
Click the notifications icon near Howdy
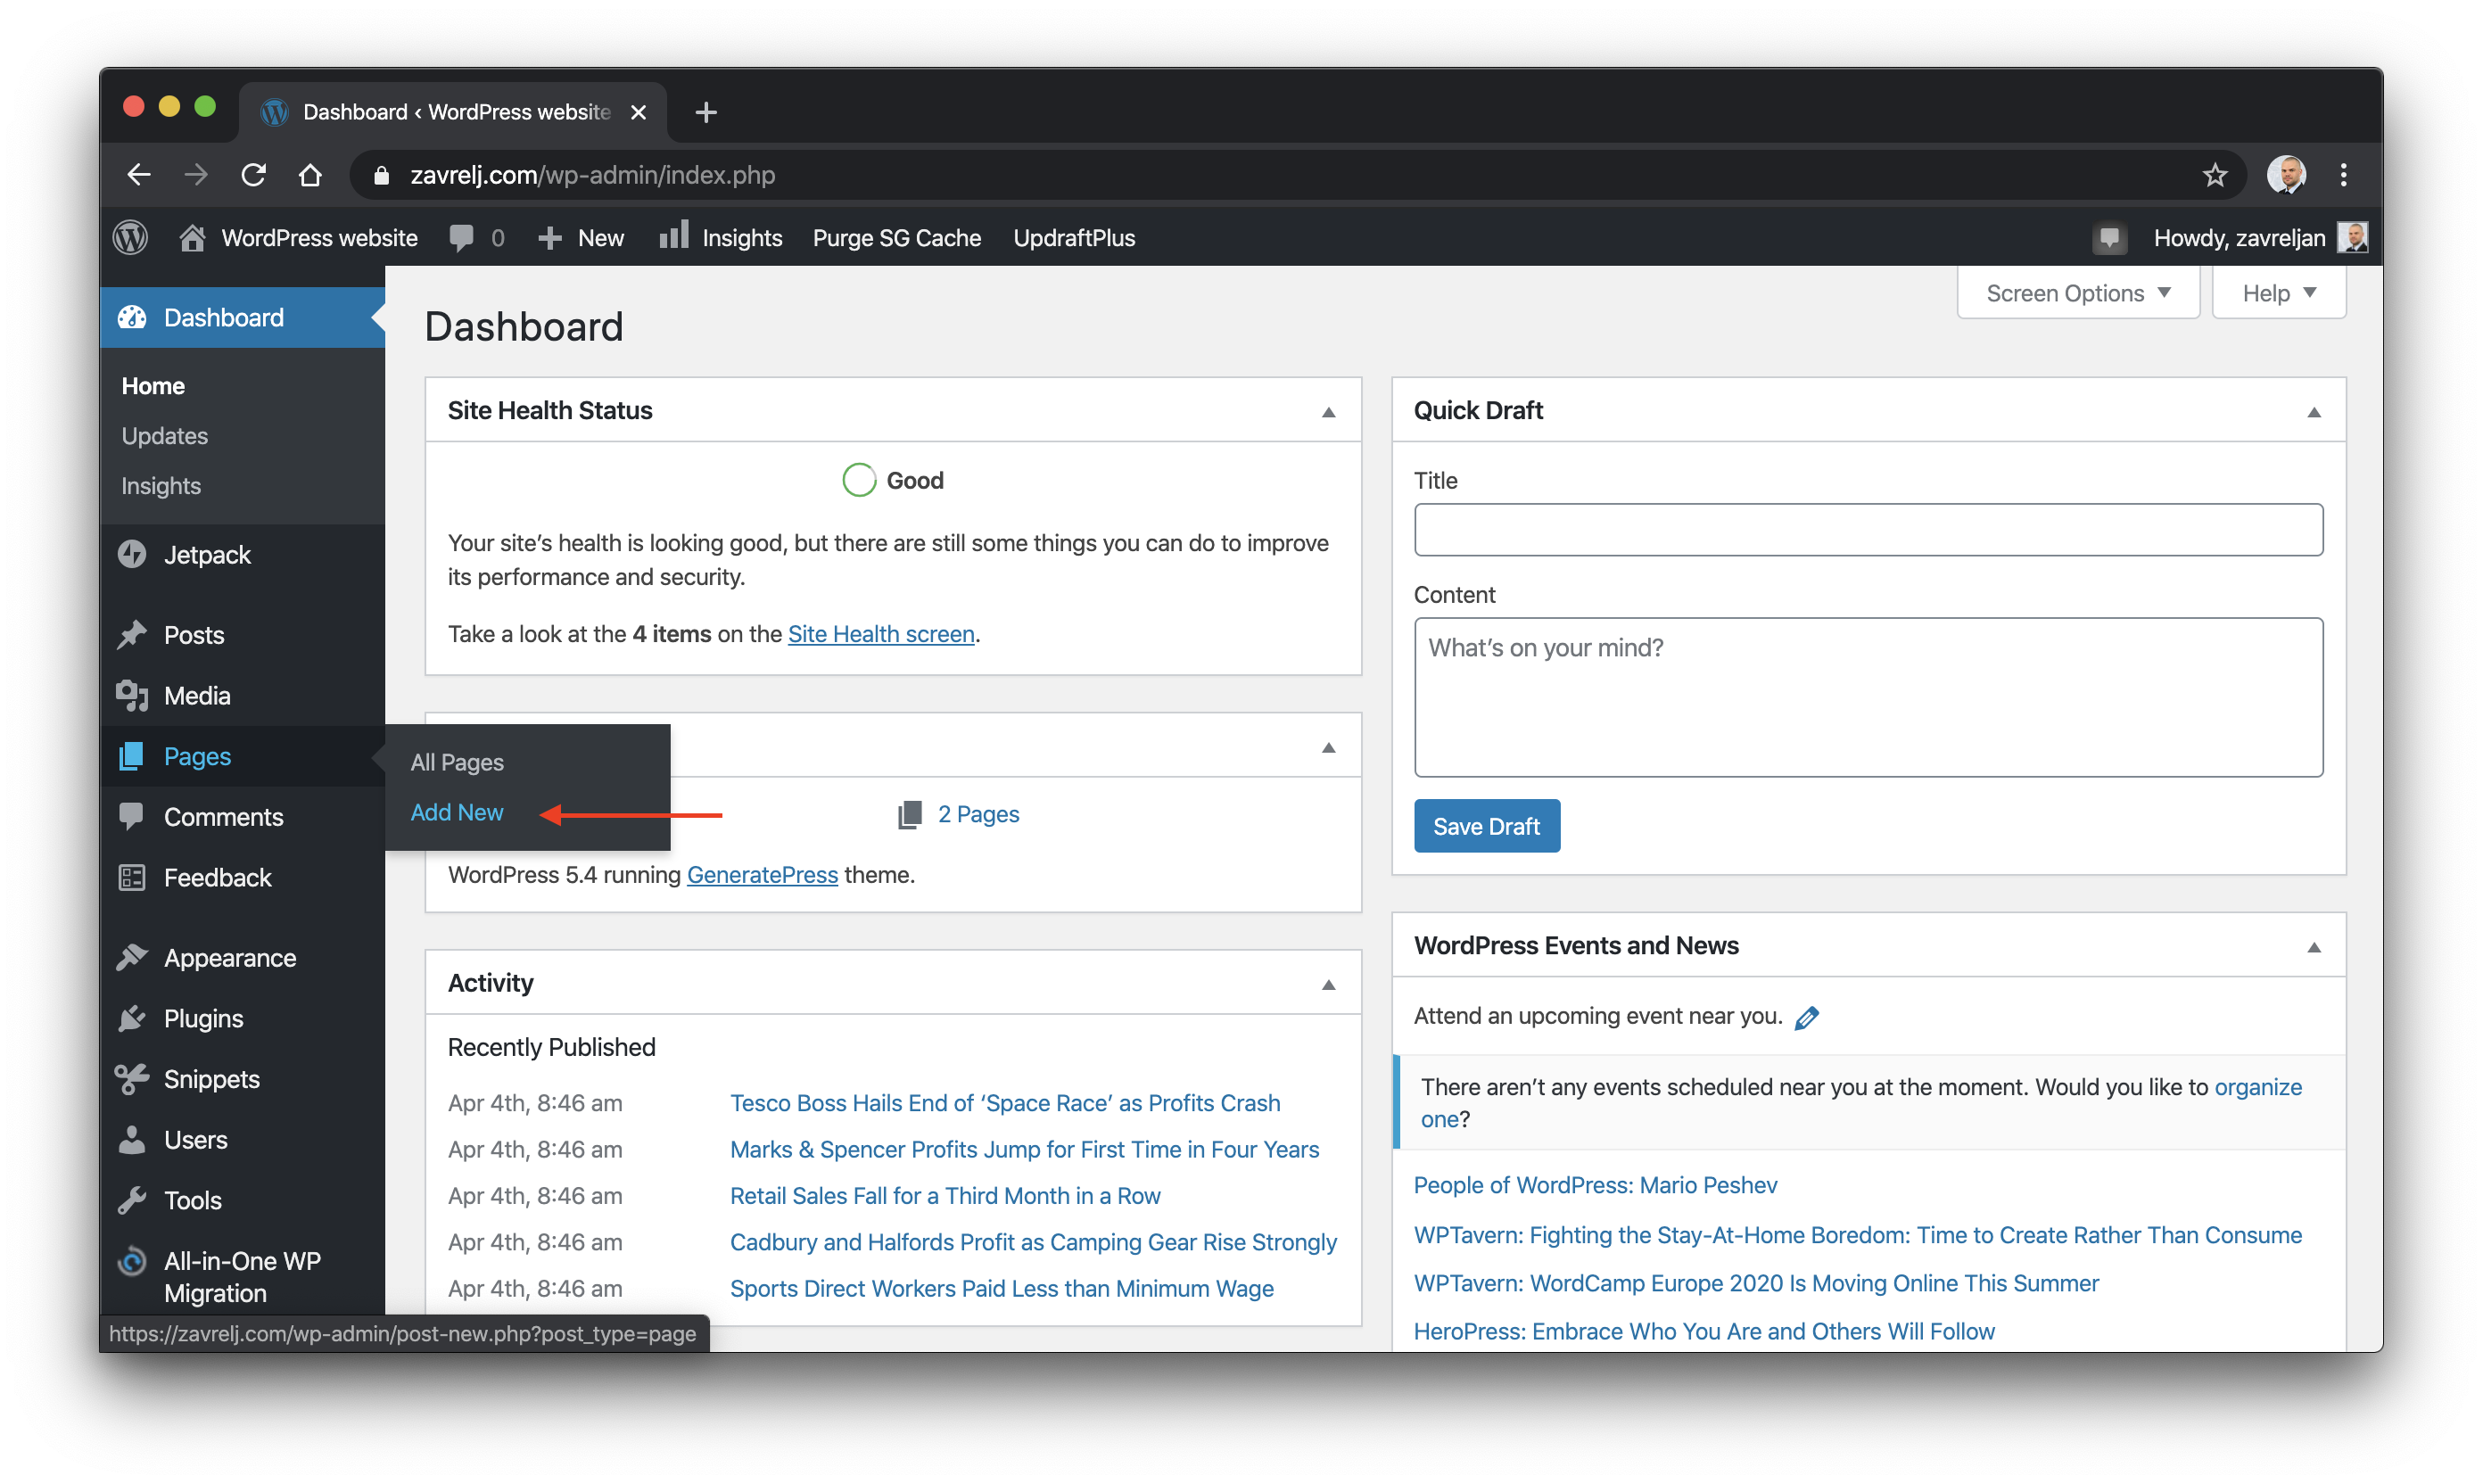(2109, 238)
